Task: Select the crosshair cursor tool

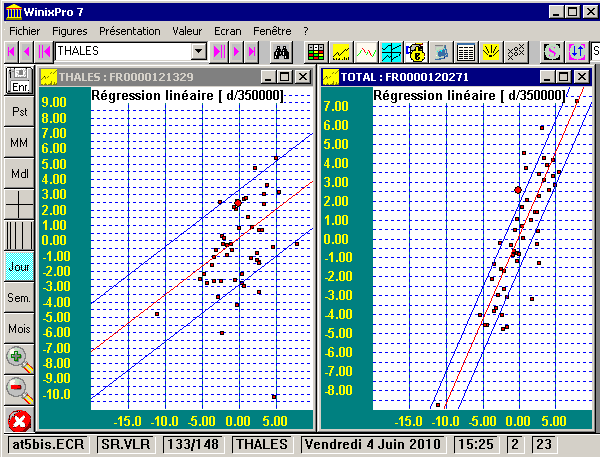Action: point(20,205)
